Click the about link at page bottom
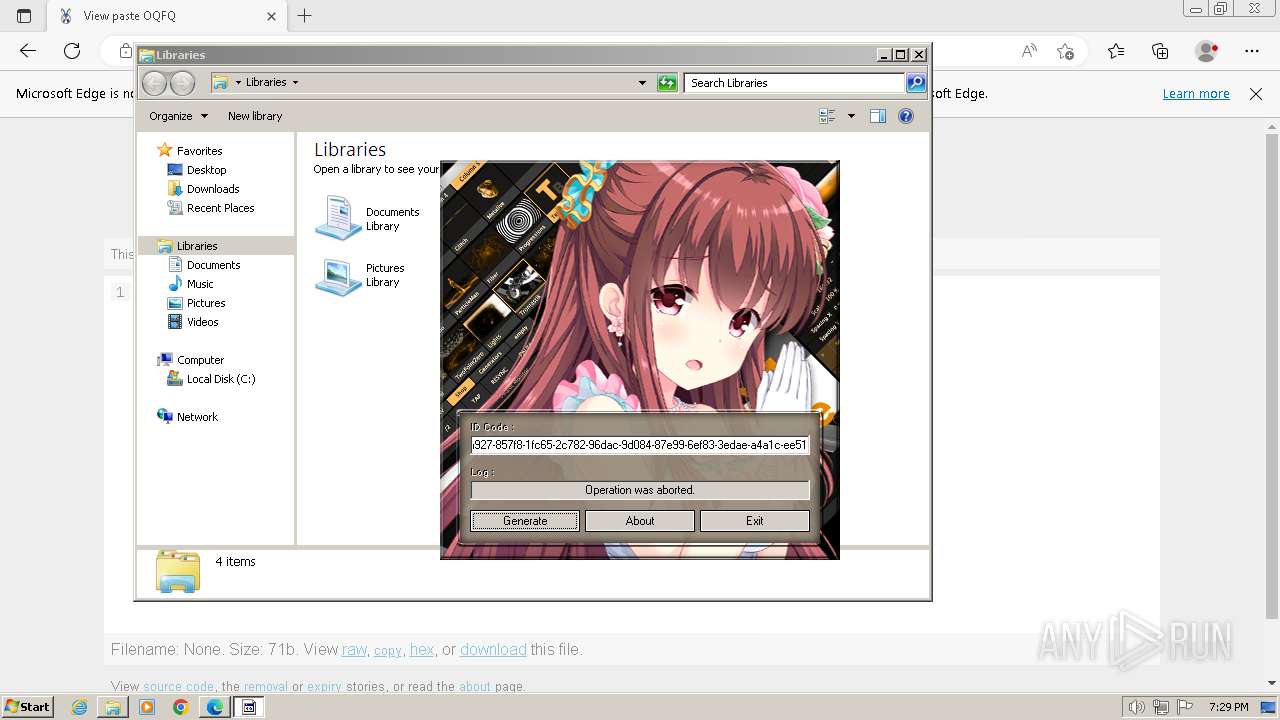This screenshot has width=1280, height=720. pos(475,687)
